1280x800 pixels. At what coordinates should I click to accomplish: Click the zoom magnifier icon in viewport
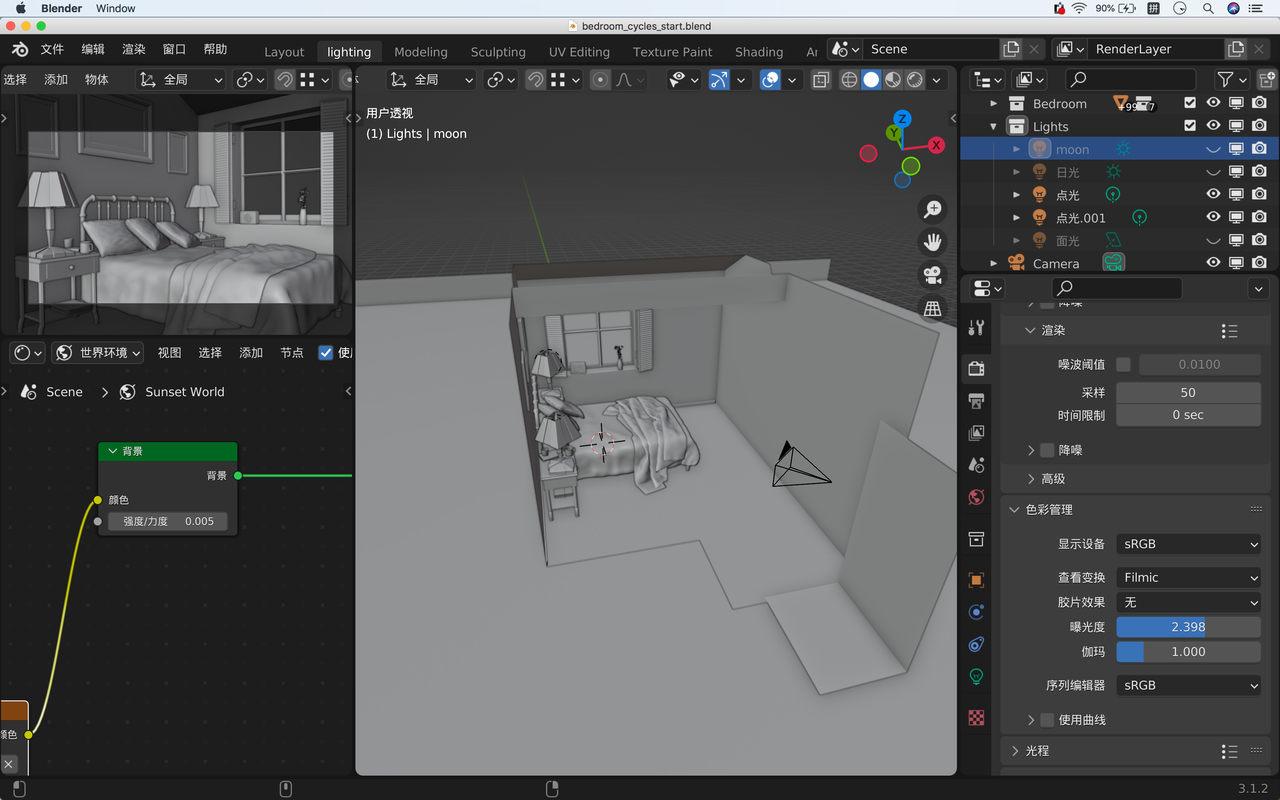(x=932, y=209)
